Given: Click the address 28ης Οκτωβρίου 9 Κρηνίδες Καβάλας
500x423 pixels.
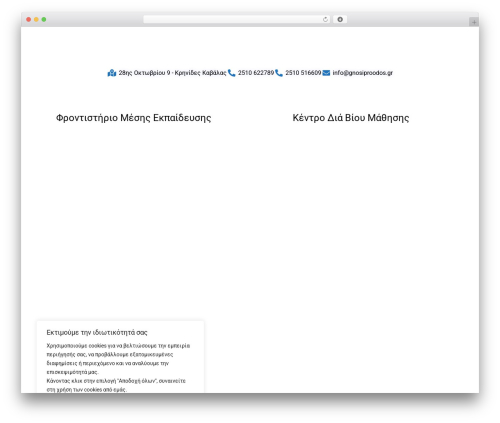Looking at the screenshot, I should coord(172,73).
